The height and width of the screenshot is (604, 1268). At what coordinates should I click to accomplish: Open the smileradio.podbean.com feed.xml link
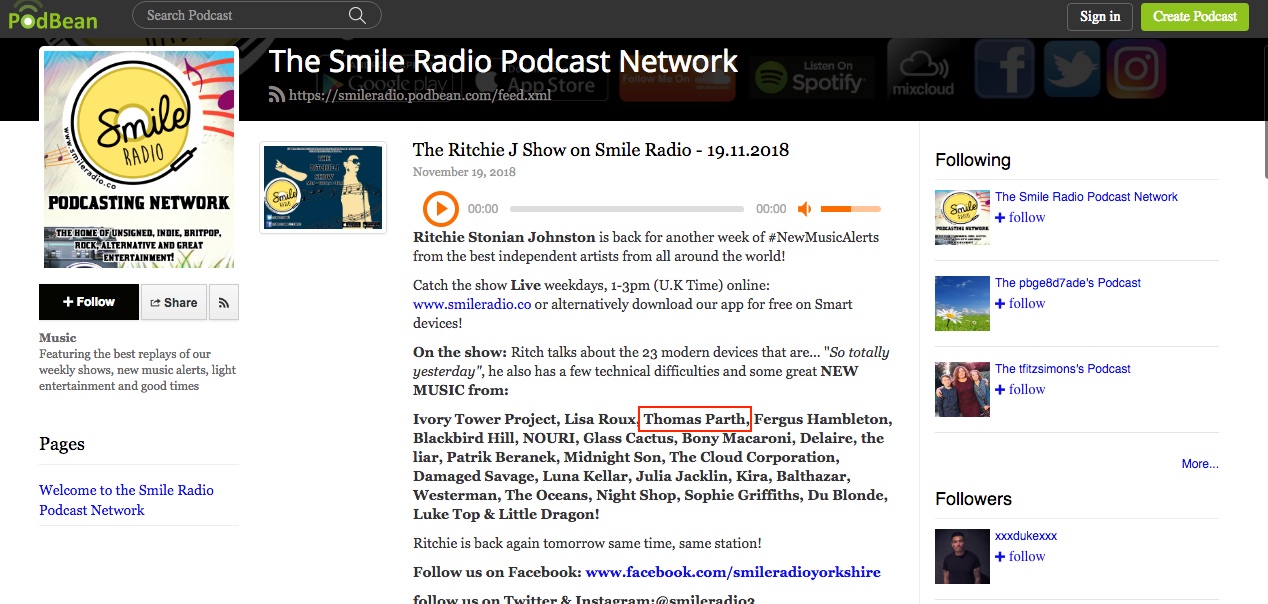[420, 96]
